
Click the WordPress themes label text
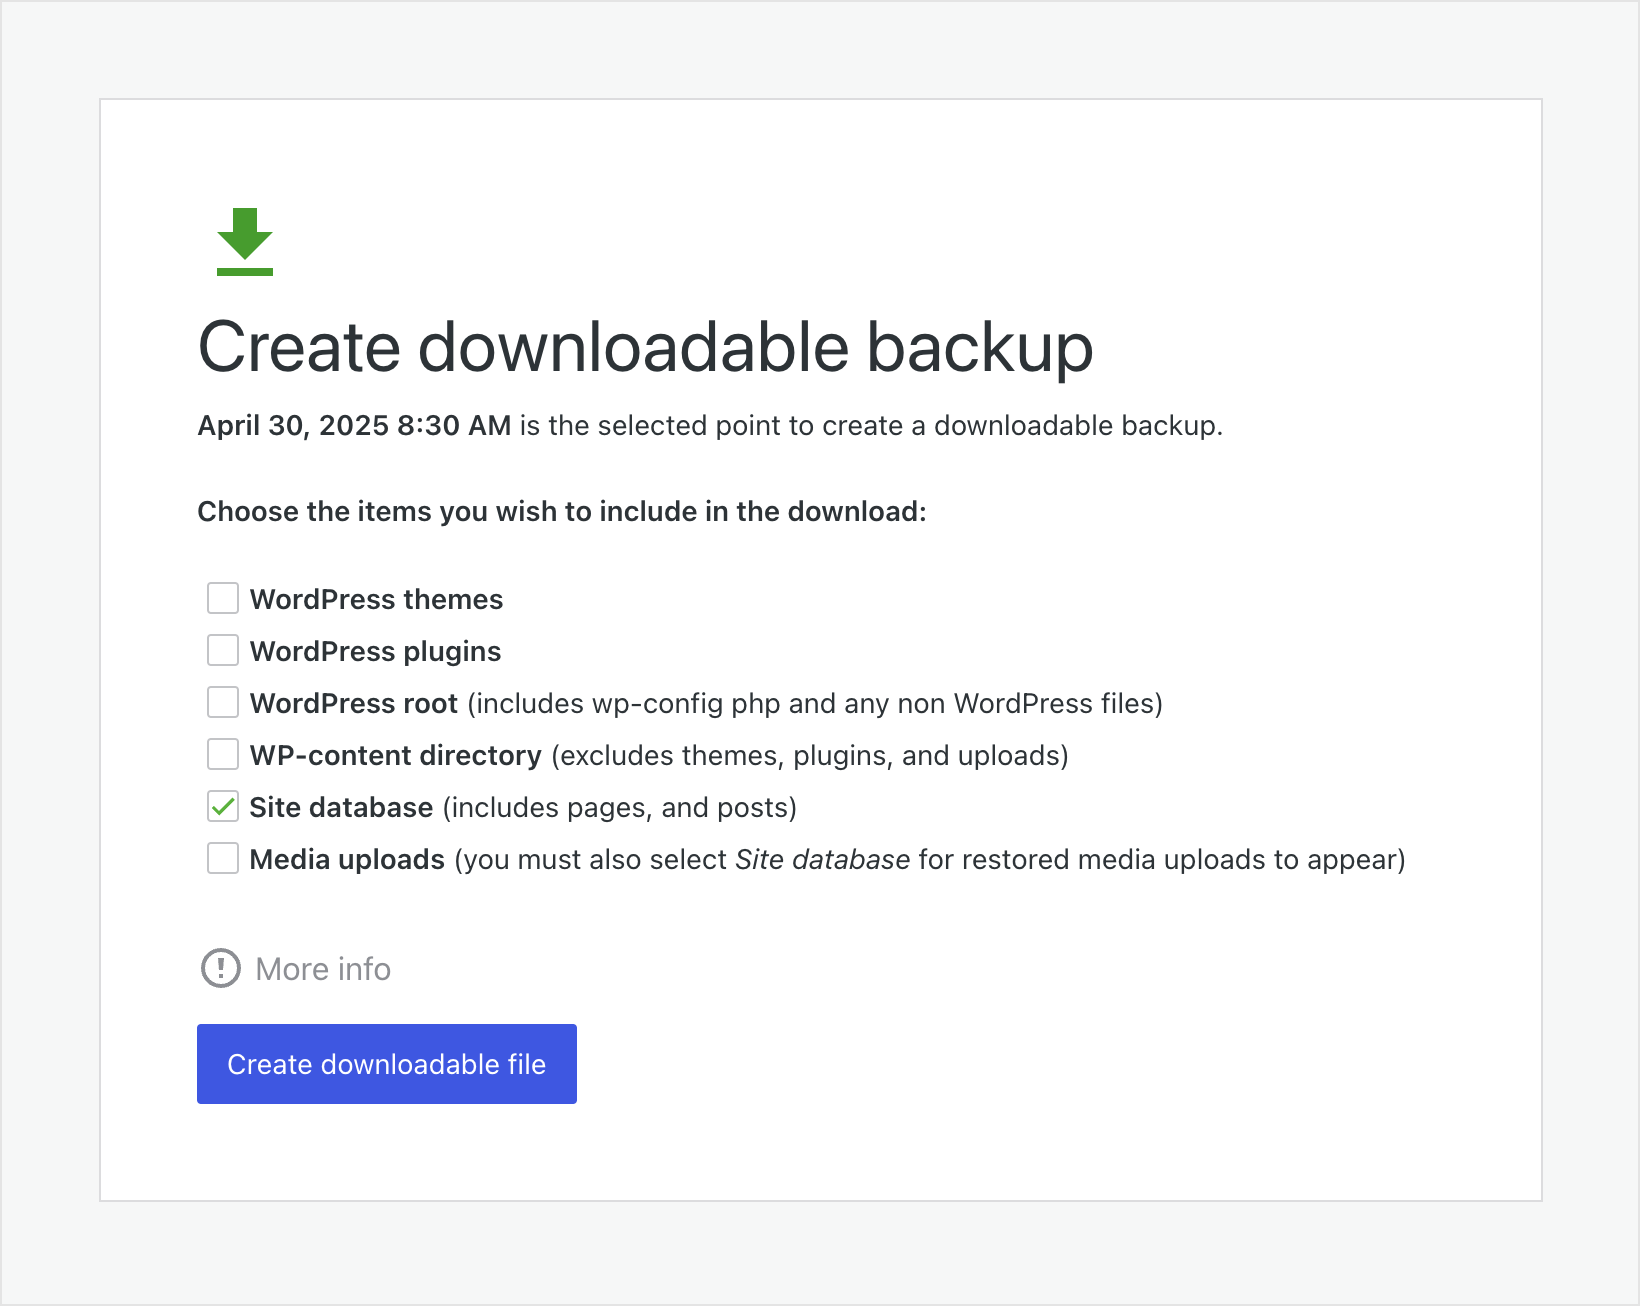(376, 598)
